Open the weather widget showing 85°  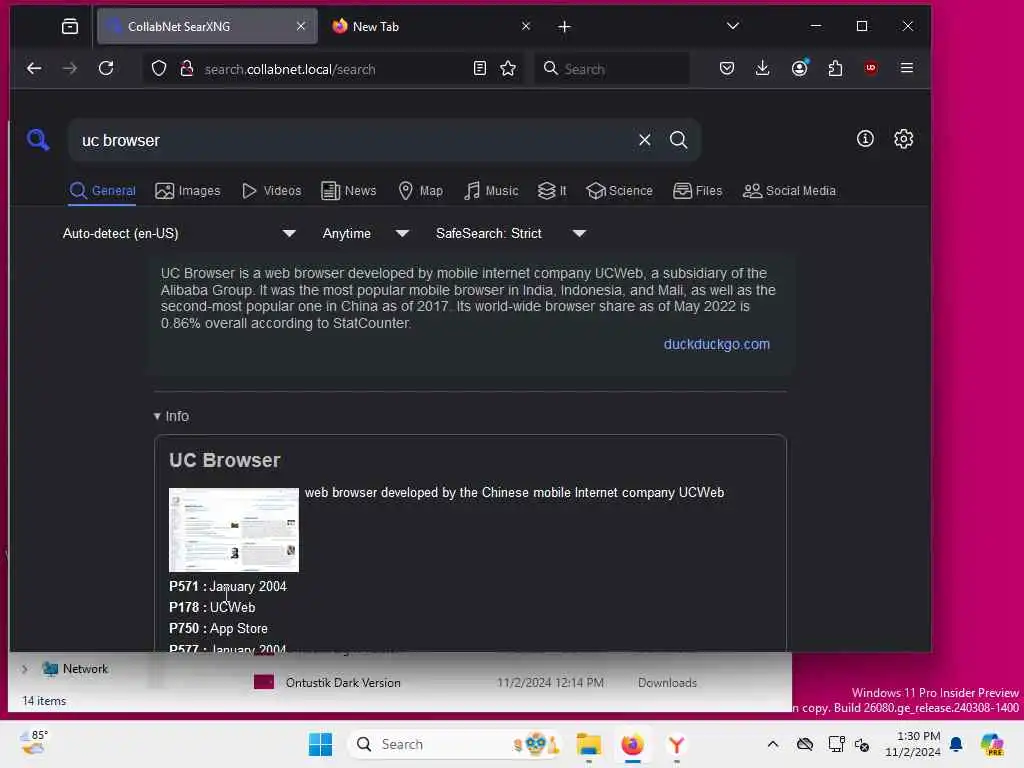point(33,743)
